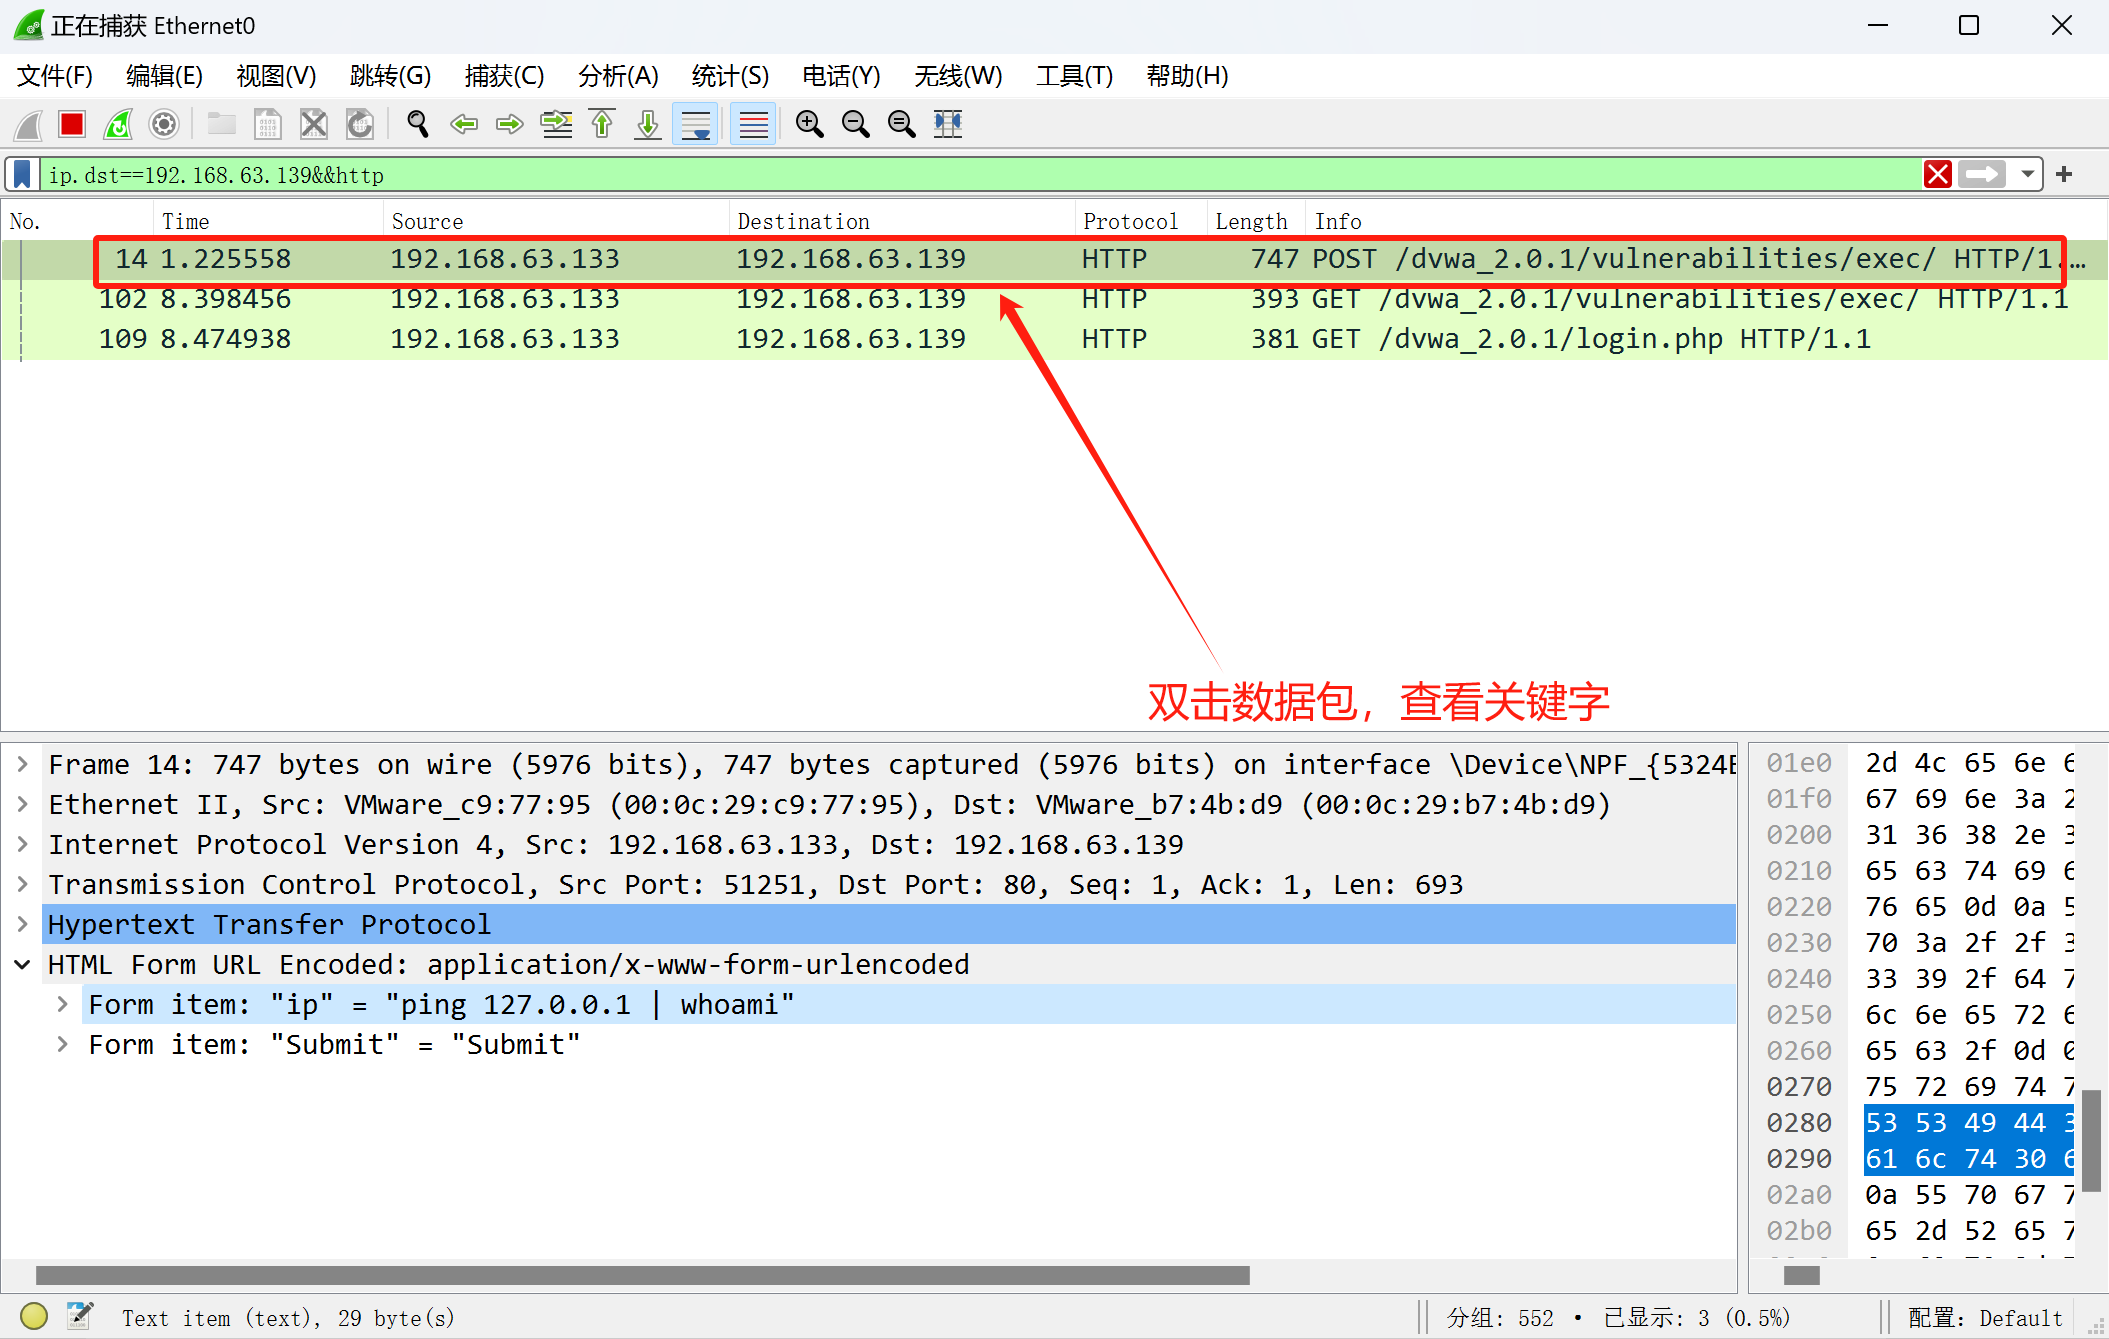Select packet 14 POST exec row

tap(1054, 259)
